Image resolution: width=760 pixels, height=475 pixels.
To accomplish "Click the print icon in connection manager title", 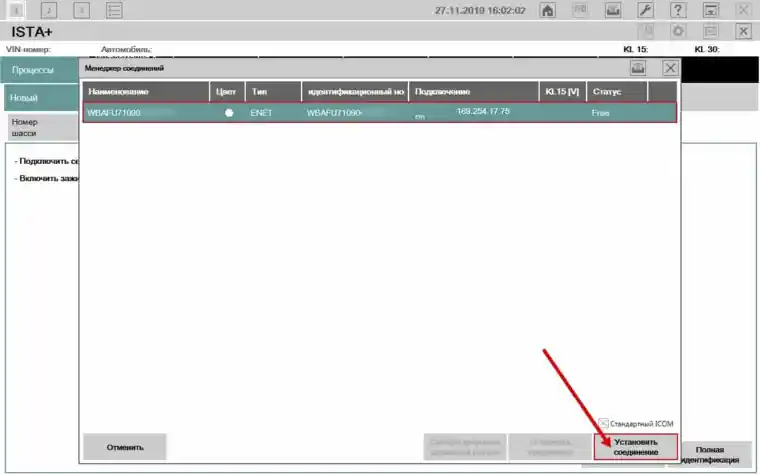I will pyautogui.click(x=638, y=68).
